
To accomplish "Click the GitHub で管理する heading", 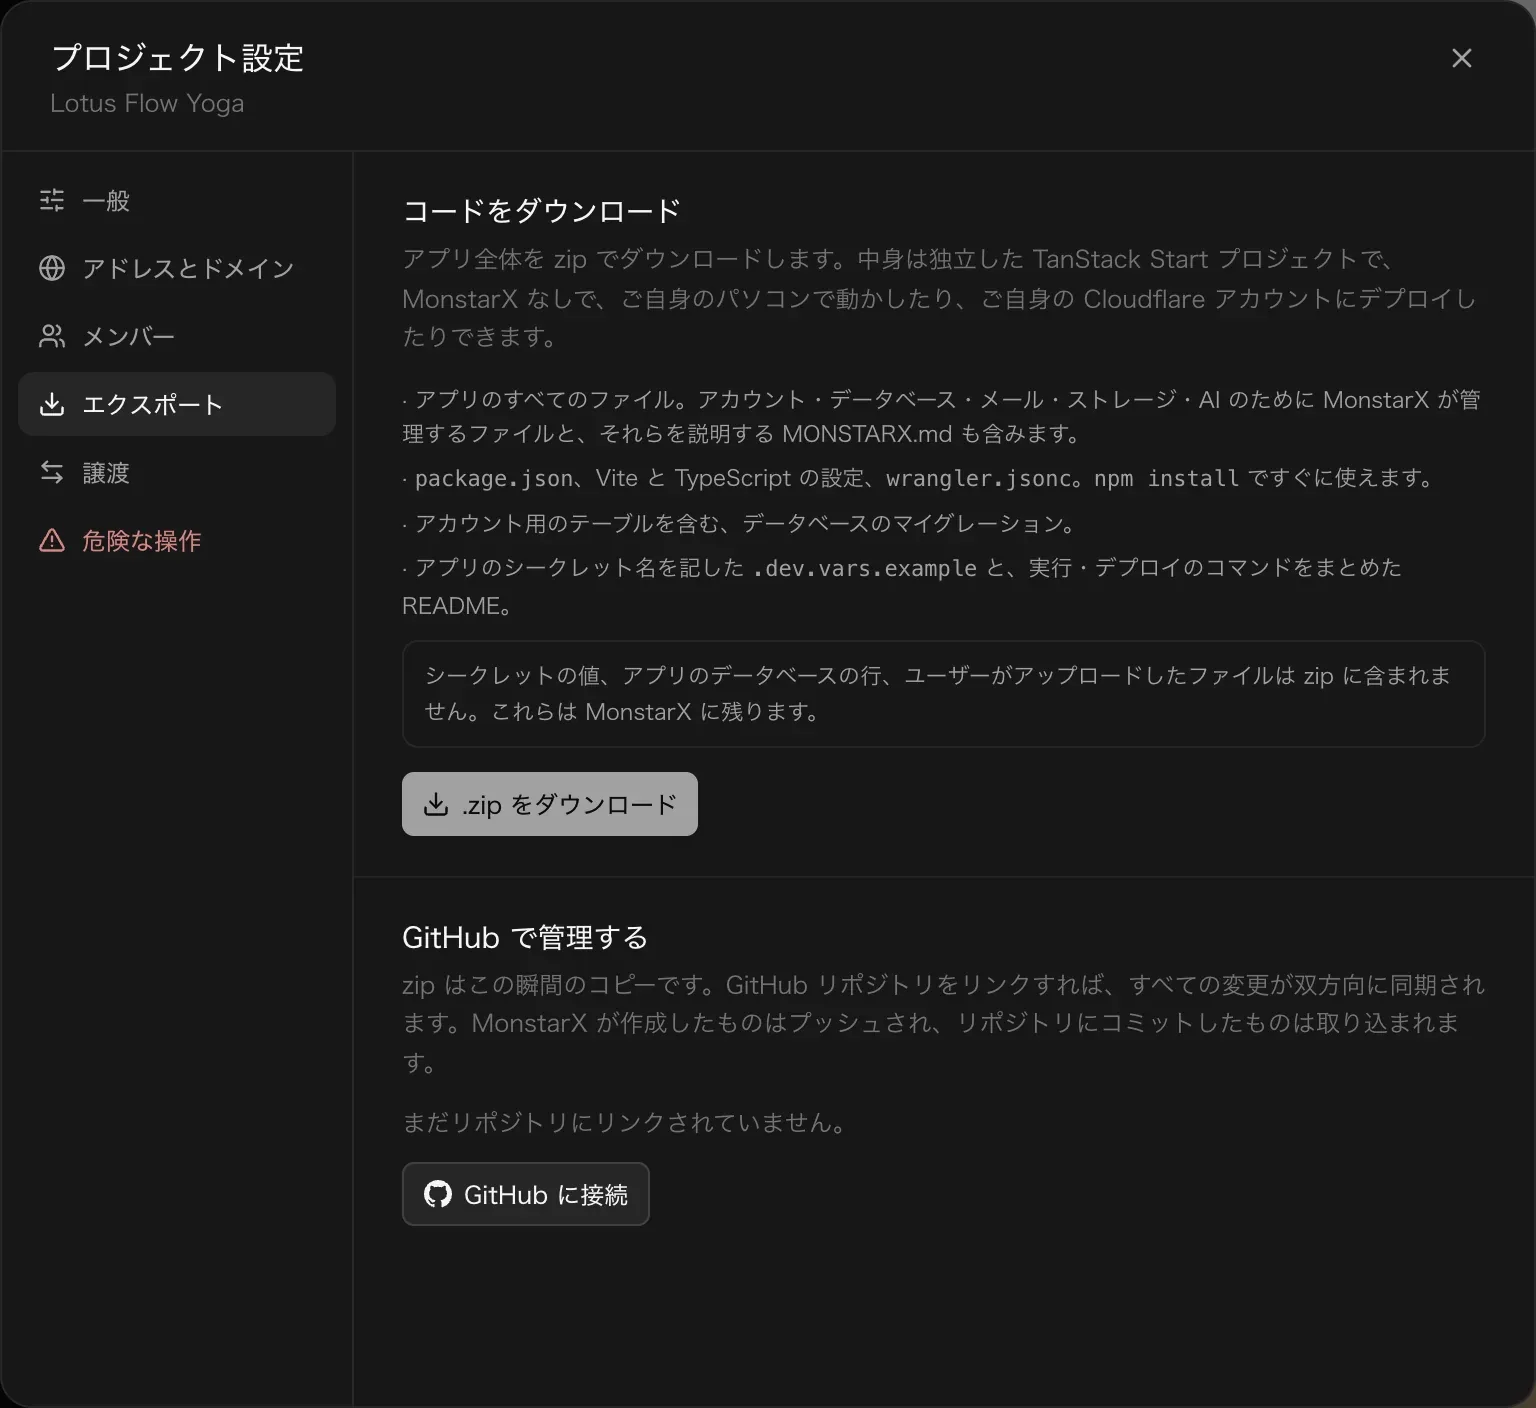I will (525, 937).
